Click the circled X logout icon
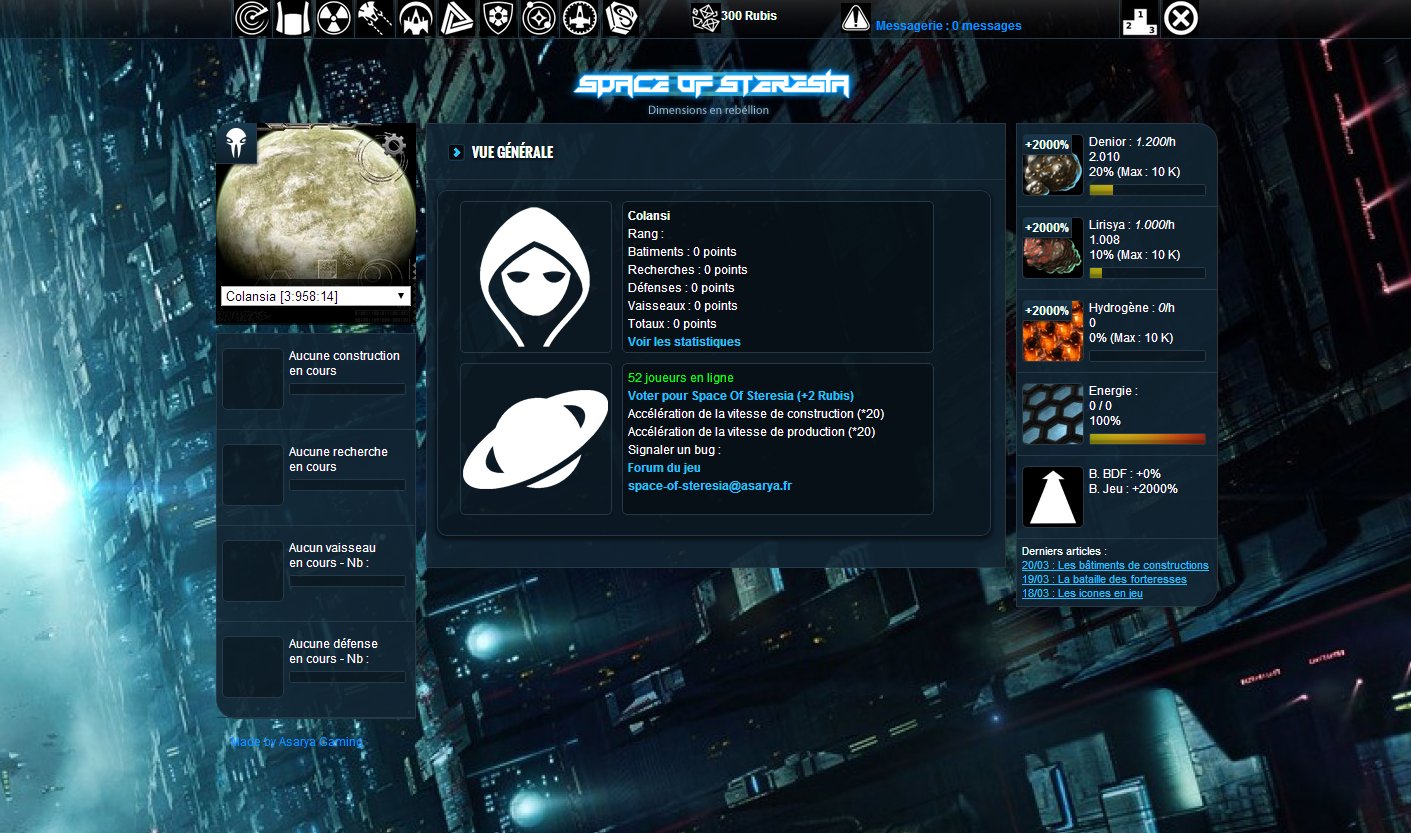The image size is (1411, 833). point(1181,18)
